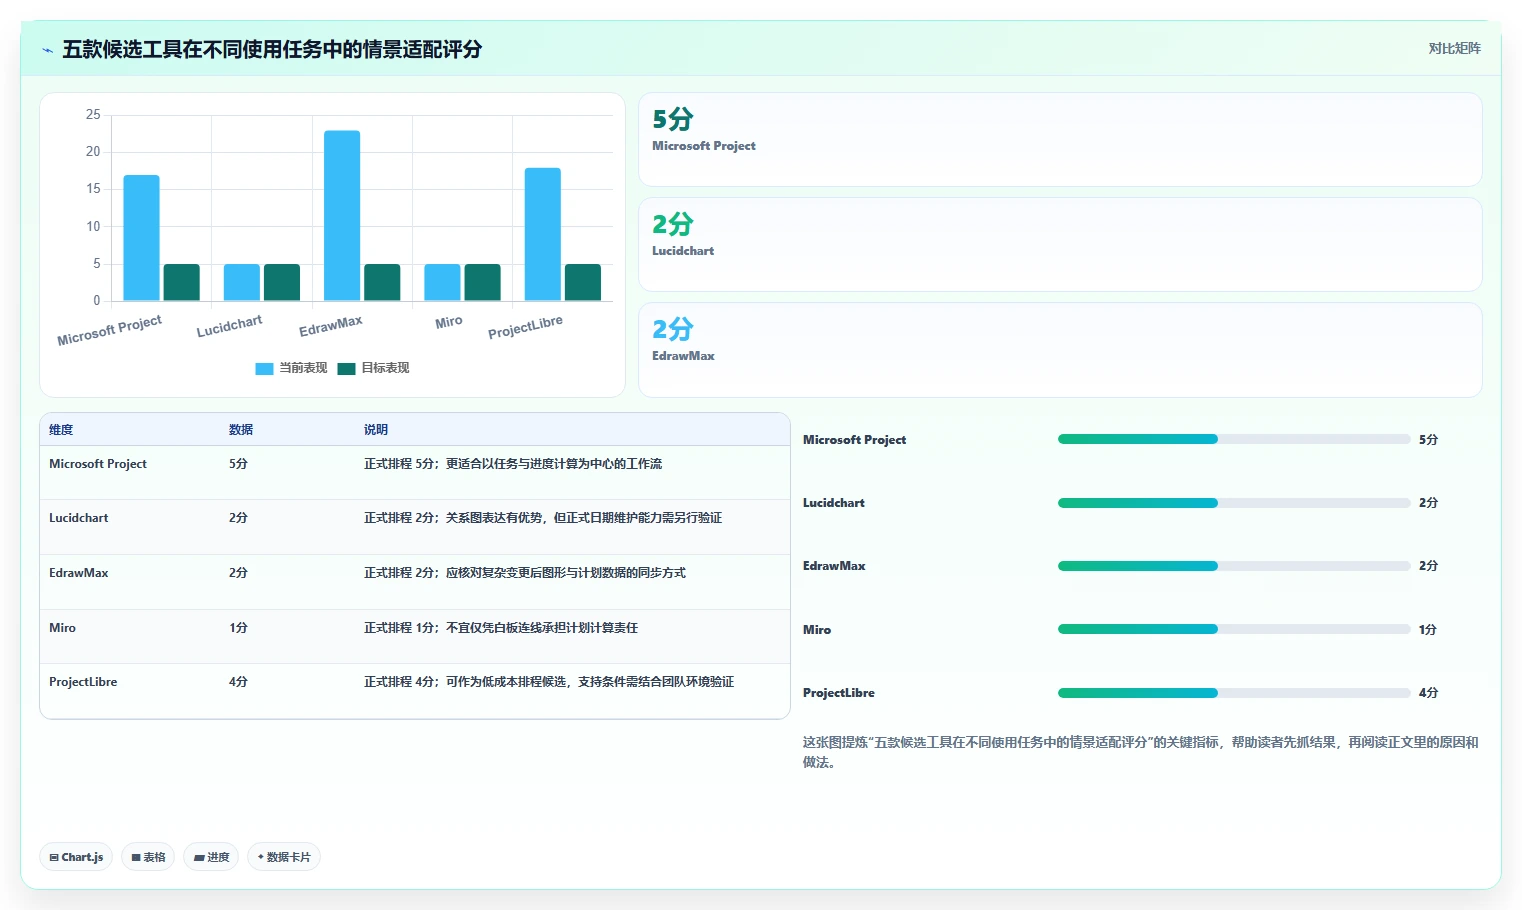The image size is (1522, 910).
Task: Click the Miro progress bar
Action: point(1234,629)
